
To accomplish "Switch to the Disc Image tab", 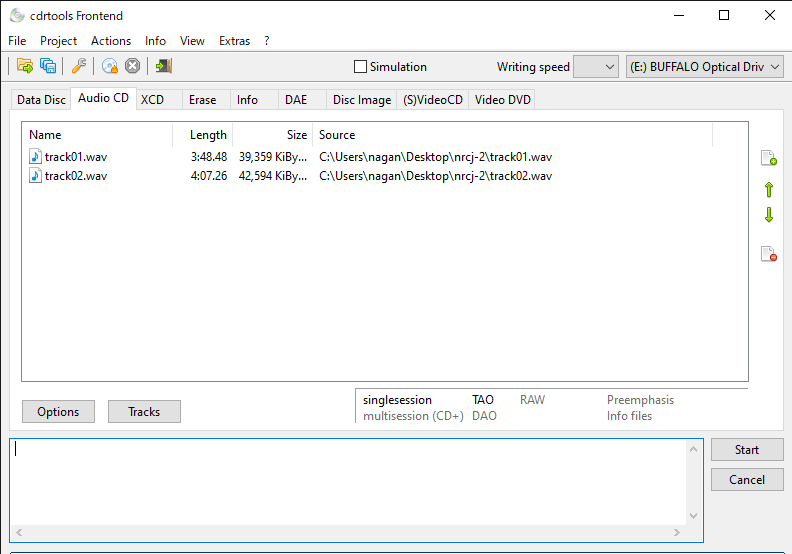I will 361,100.
